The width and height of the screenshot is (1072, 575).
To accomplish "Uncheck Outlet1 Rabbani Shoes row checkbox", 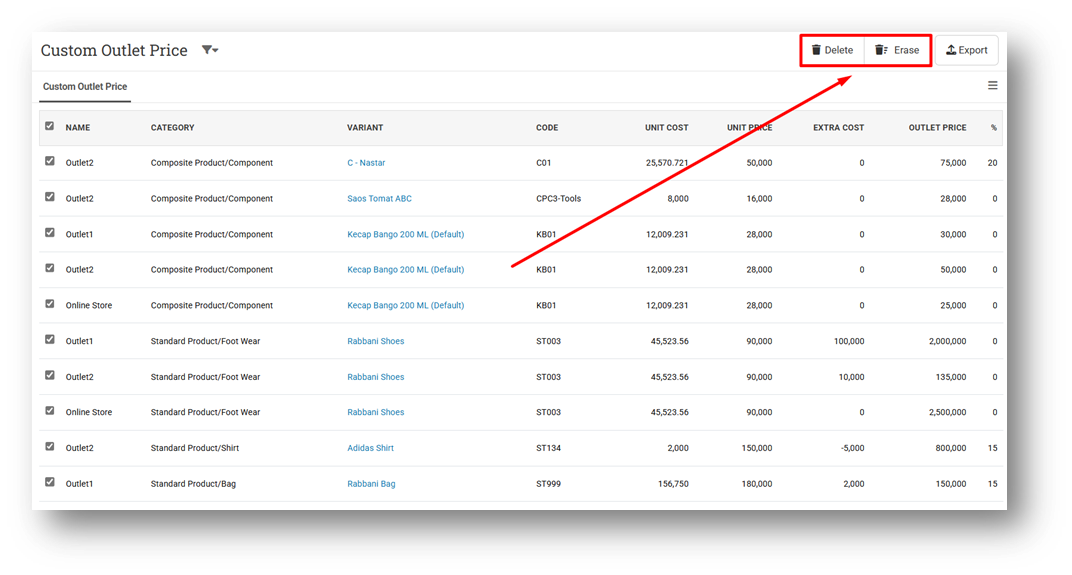I will [49, 339].
